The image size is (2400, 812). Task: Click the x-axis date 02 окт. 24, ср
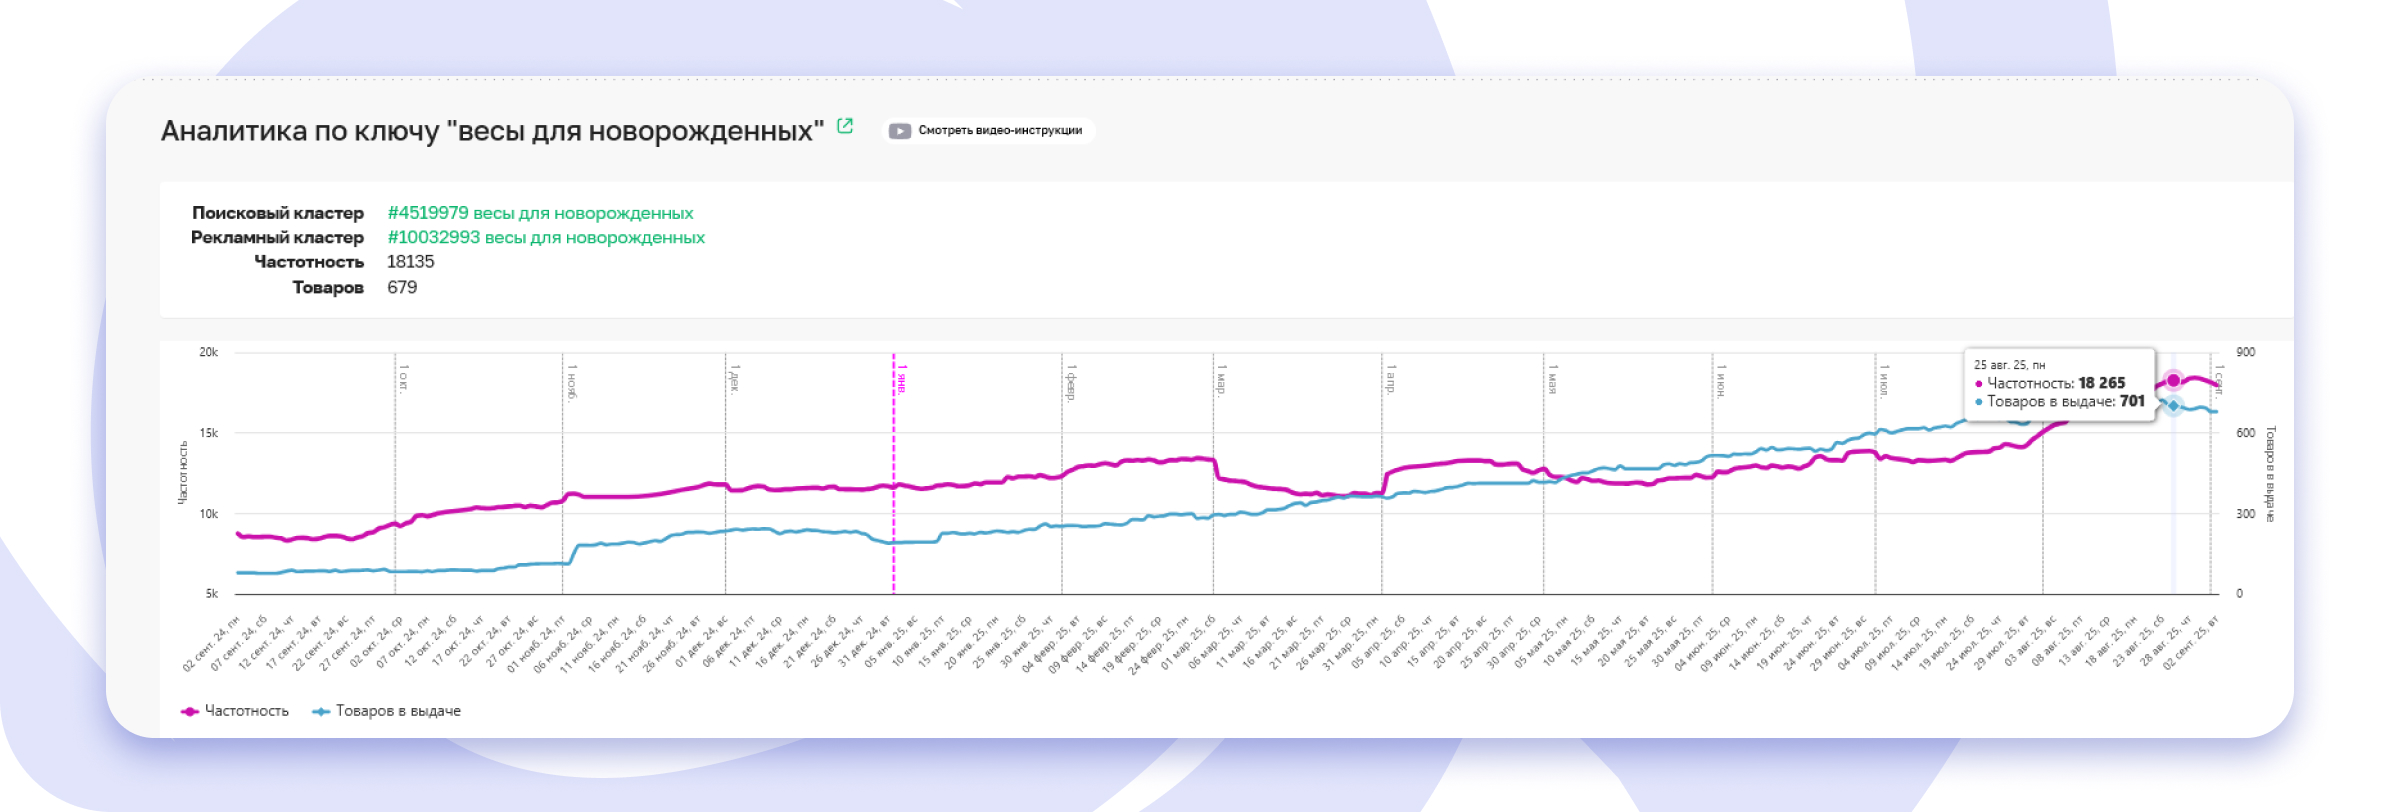click(x=375, y=644)
